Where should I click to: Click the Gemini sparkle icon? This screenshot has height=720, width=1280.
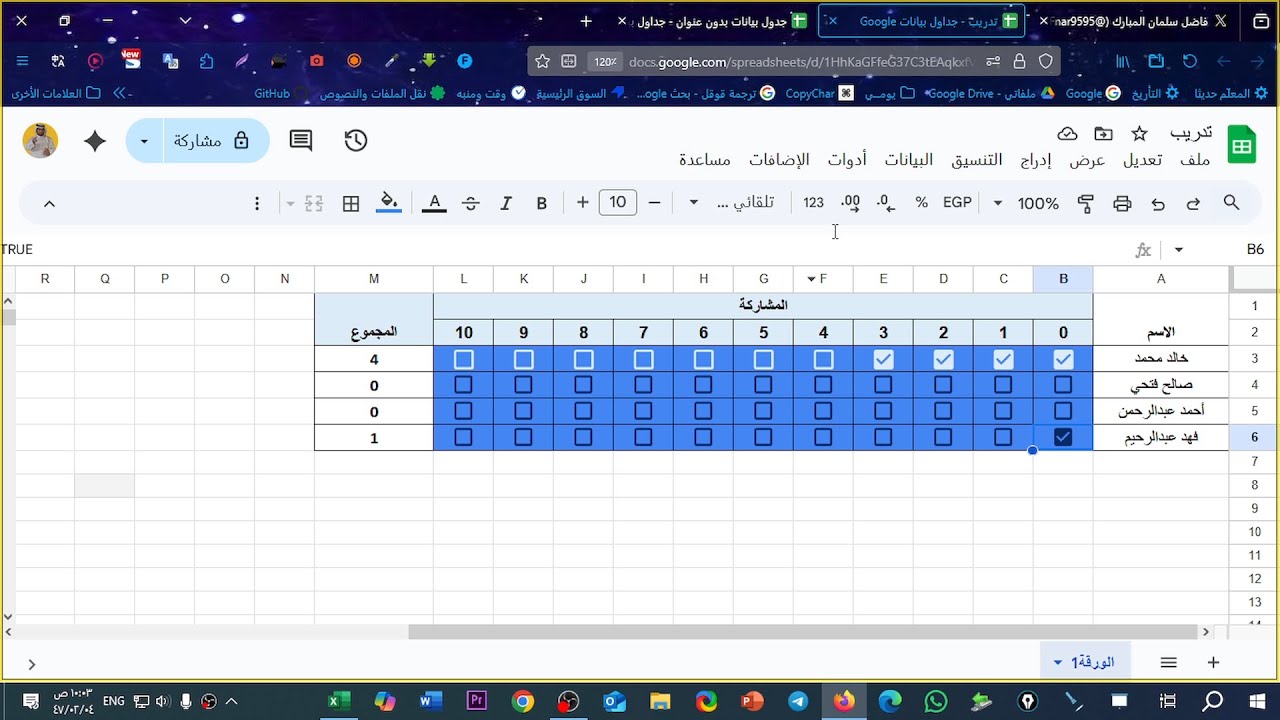(x=95, y=141)
